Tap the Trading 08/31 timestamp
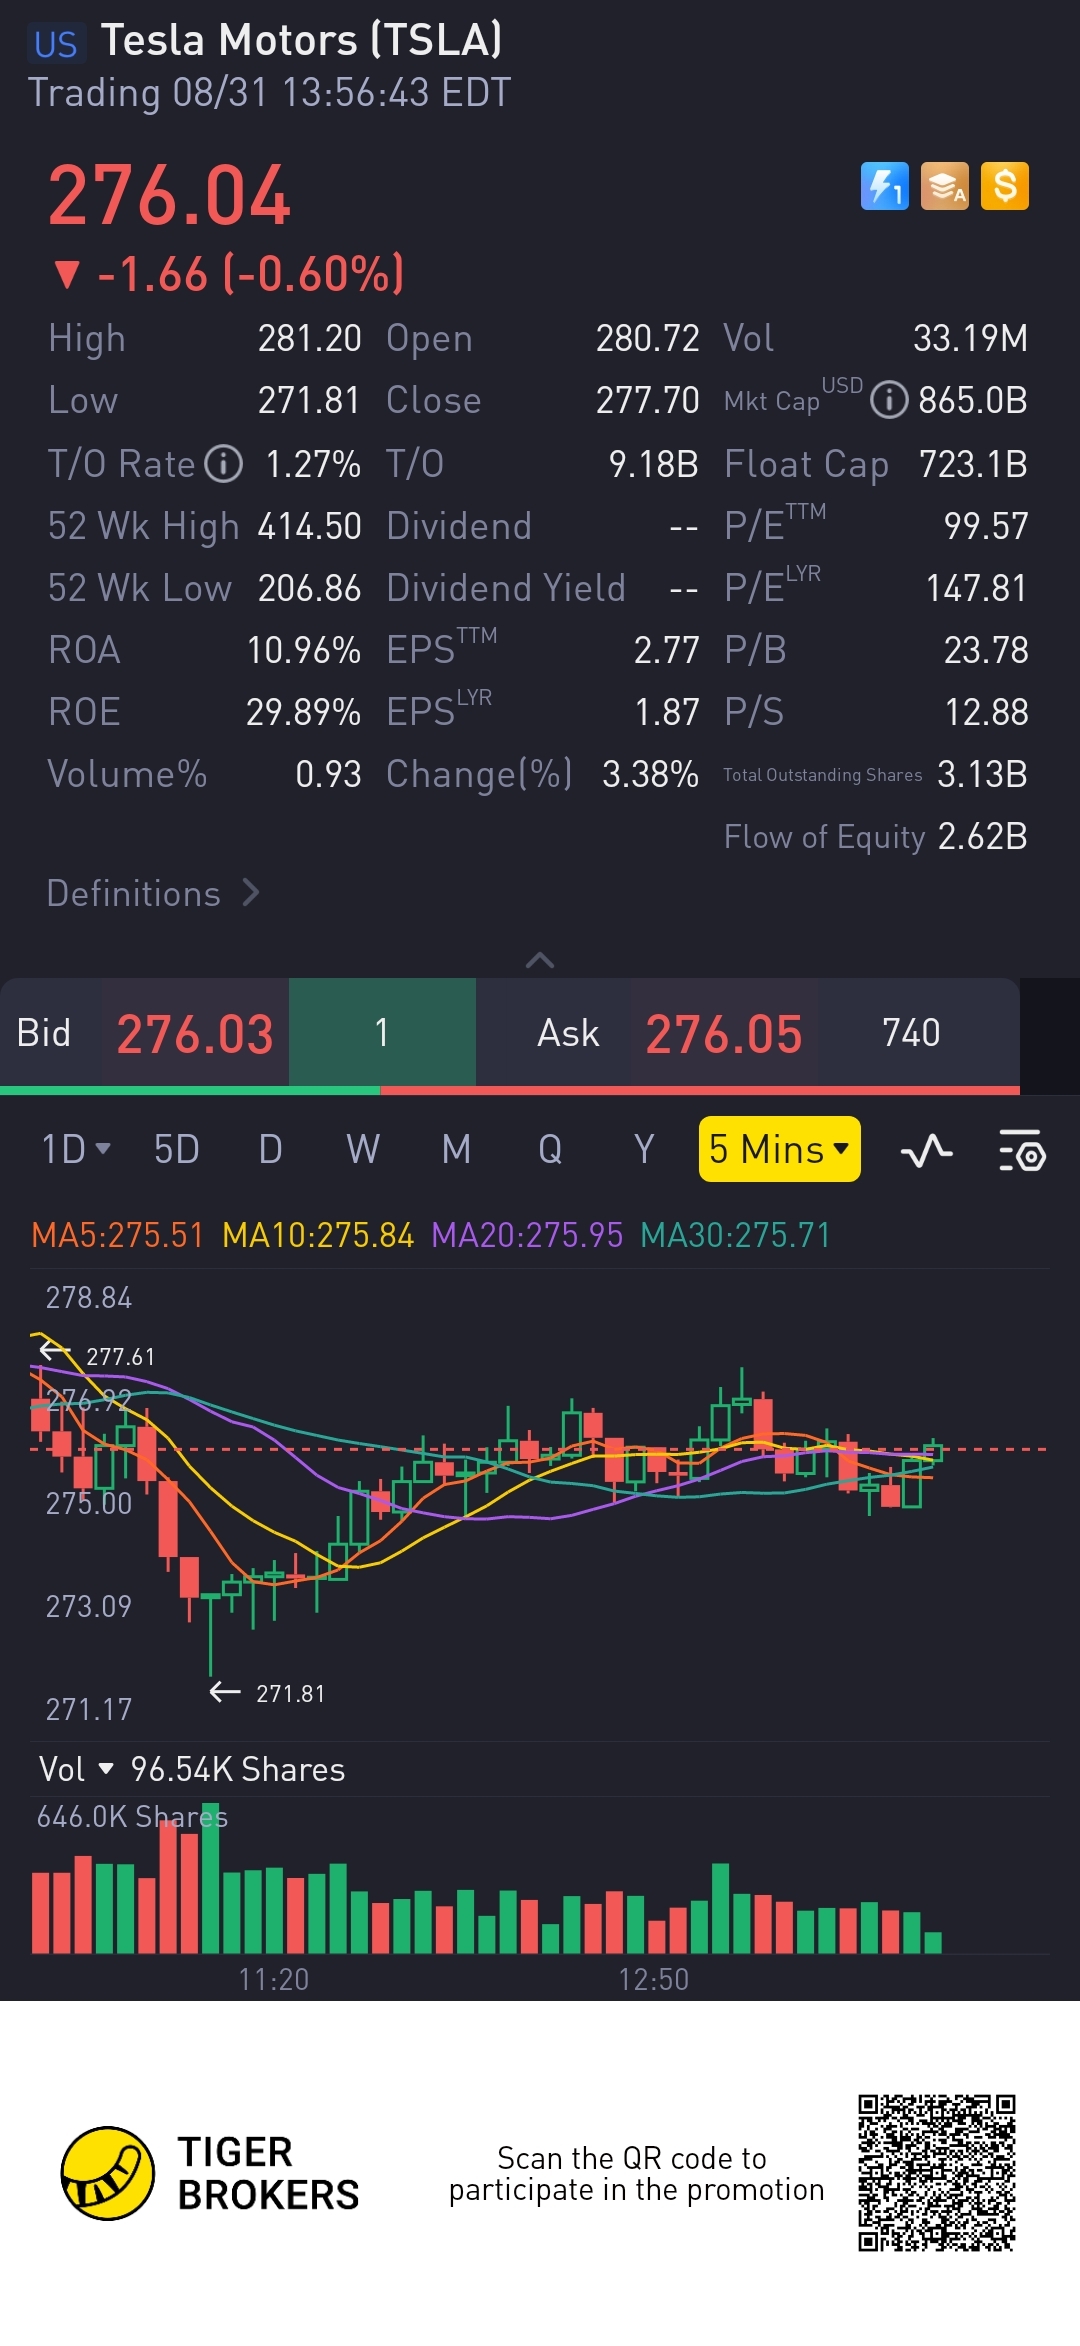This screenshot has height=2346, width=1080. (x=269, y=93)
